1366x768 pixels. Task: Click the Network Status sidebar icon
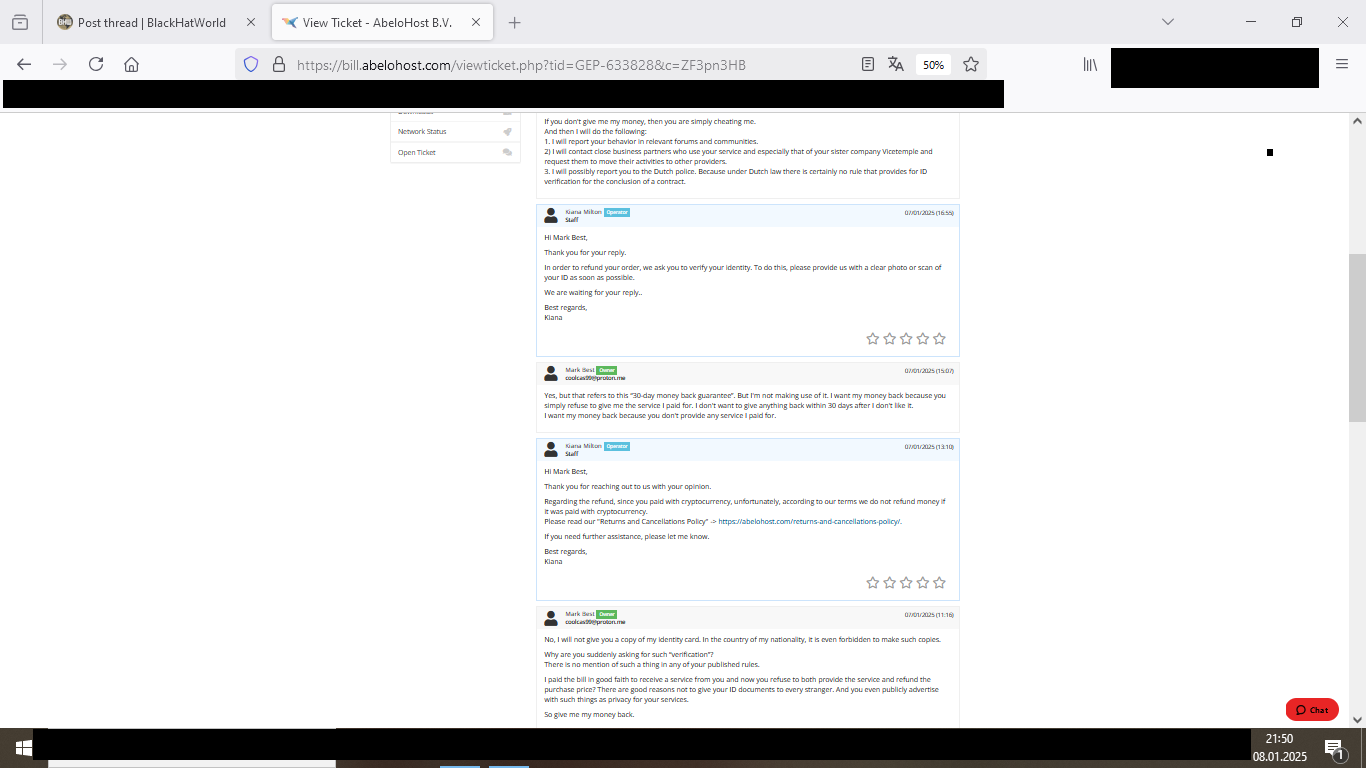tap(507, 132)
